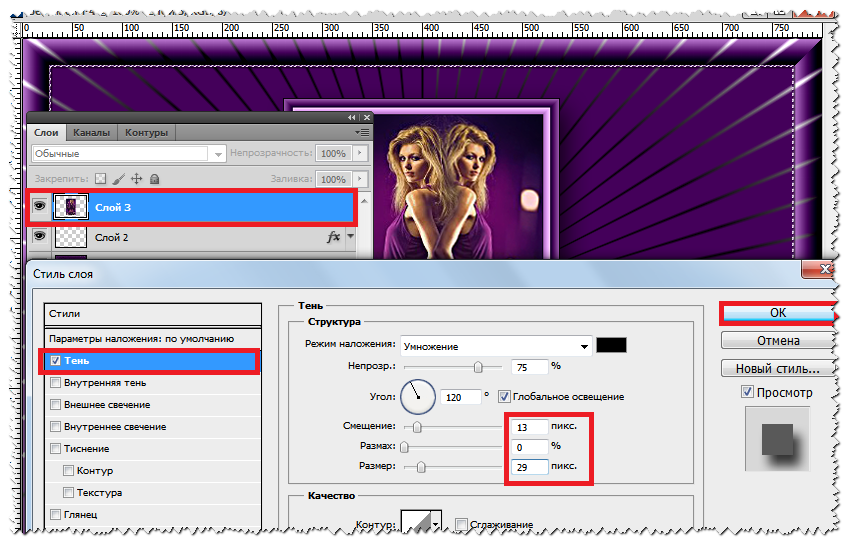Toggle Глобальное освещение checkbox
This screenshot has height=544, width=849.
pyautogui.click(x=504, y=397)
